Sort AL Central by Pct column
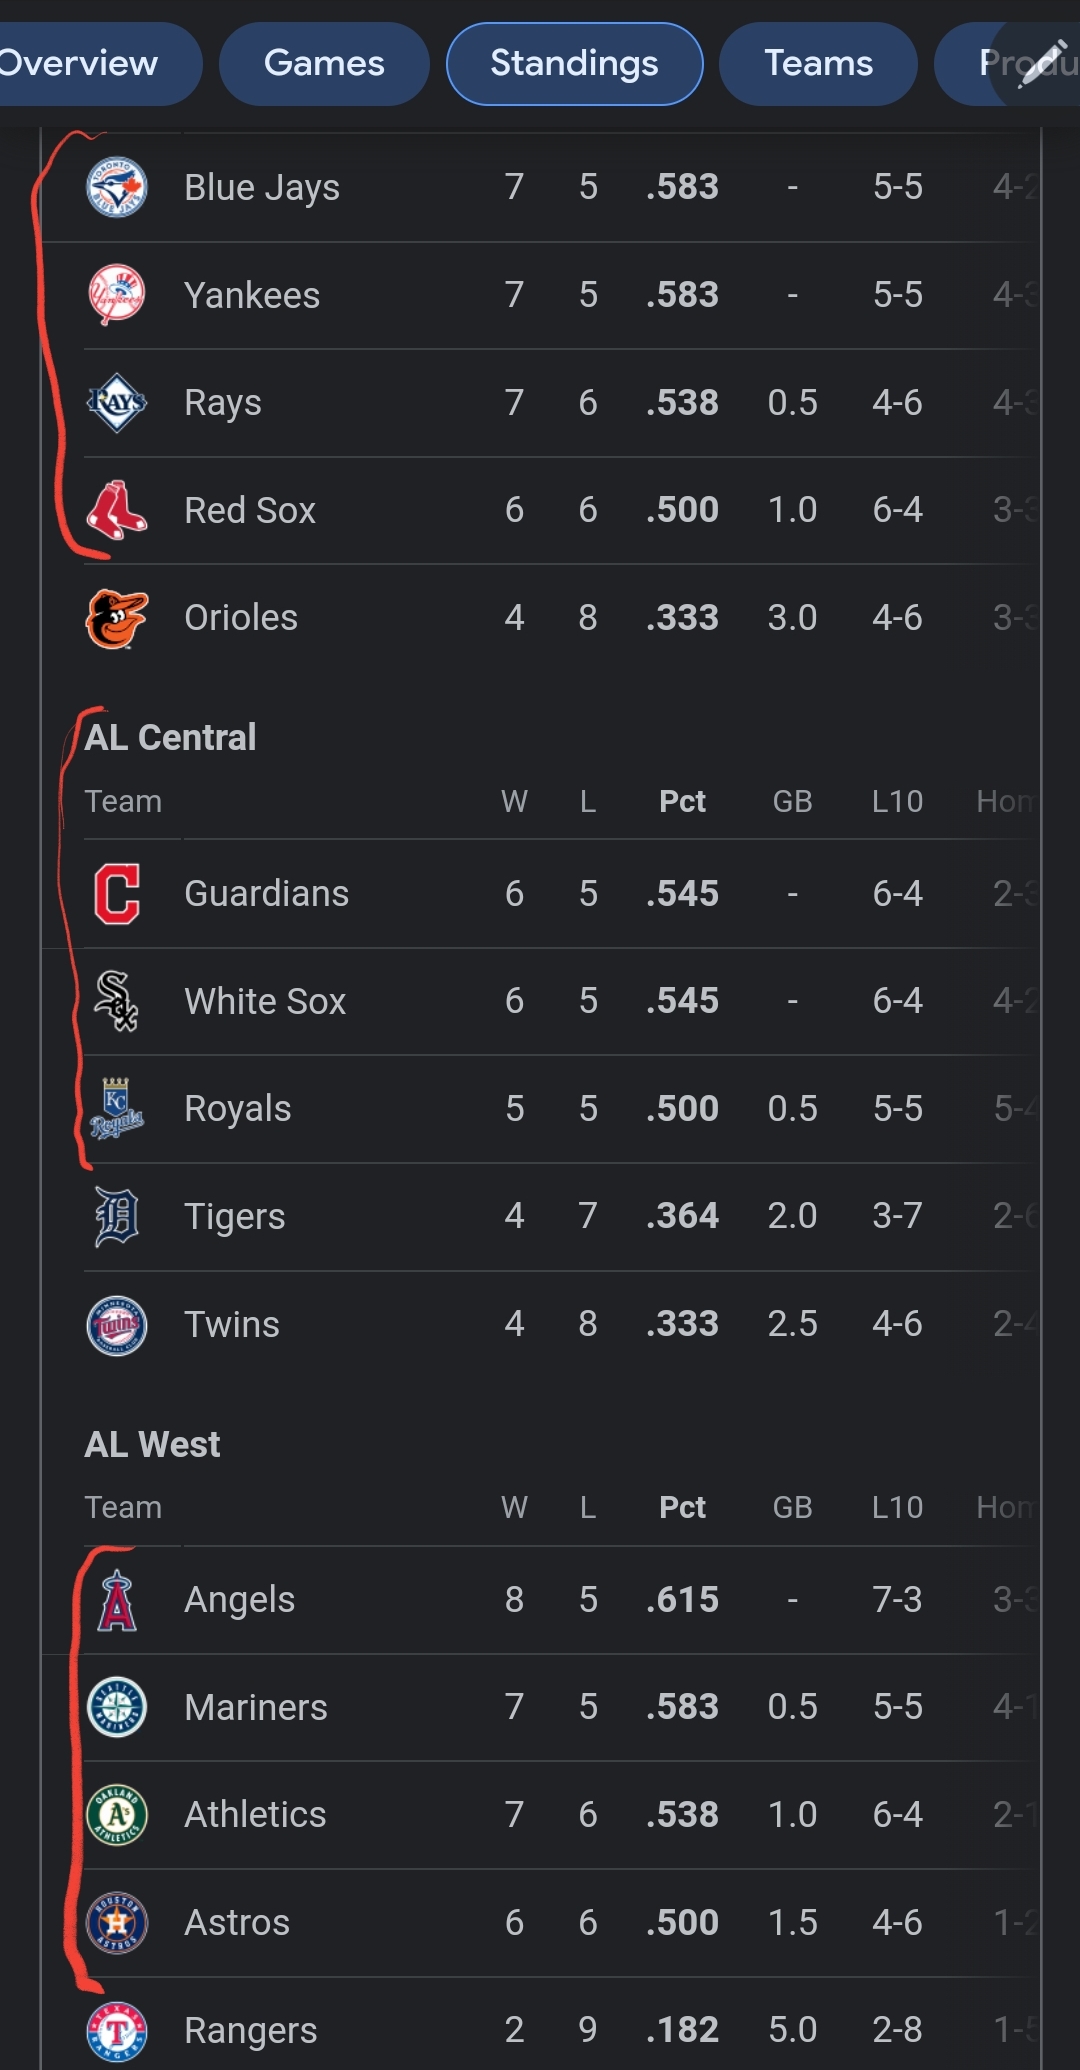Screen dimensions: 1080x2070 coord(682,802)
